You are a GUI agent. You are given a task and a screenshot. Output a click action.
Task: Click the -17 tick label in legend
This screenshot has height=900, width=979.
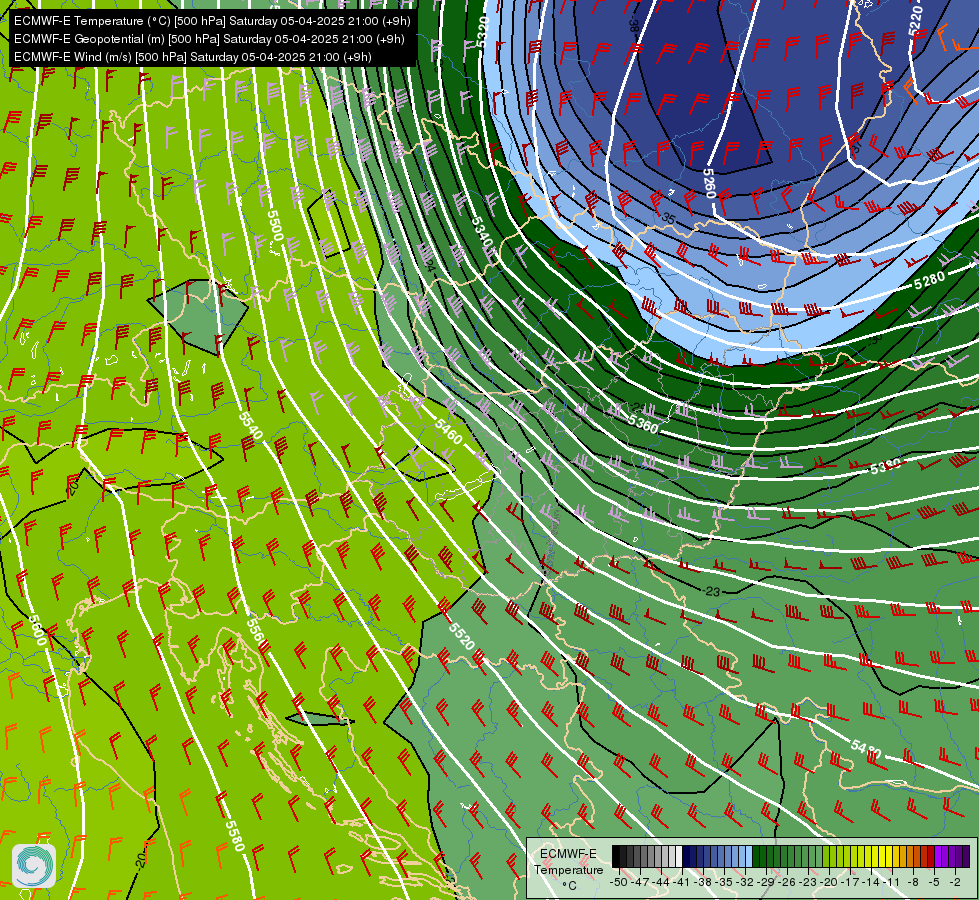(x=850, y=882)
